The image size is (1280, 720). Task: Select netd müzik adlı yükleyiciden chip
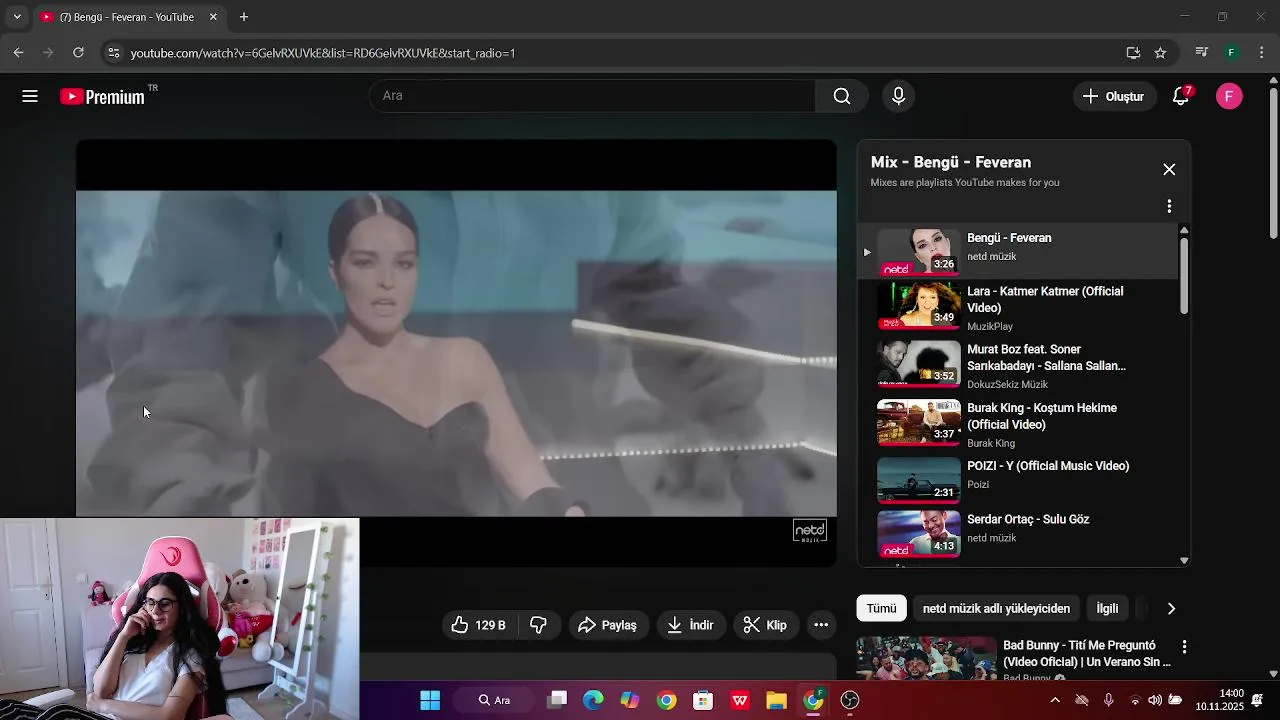996,608
